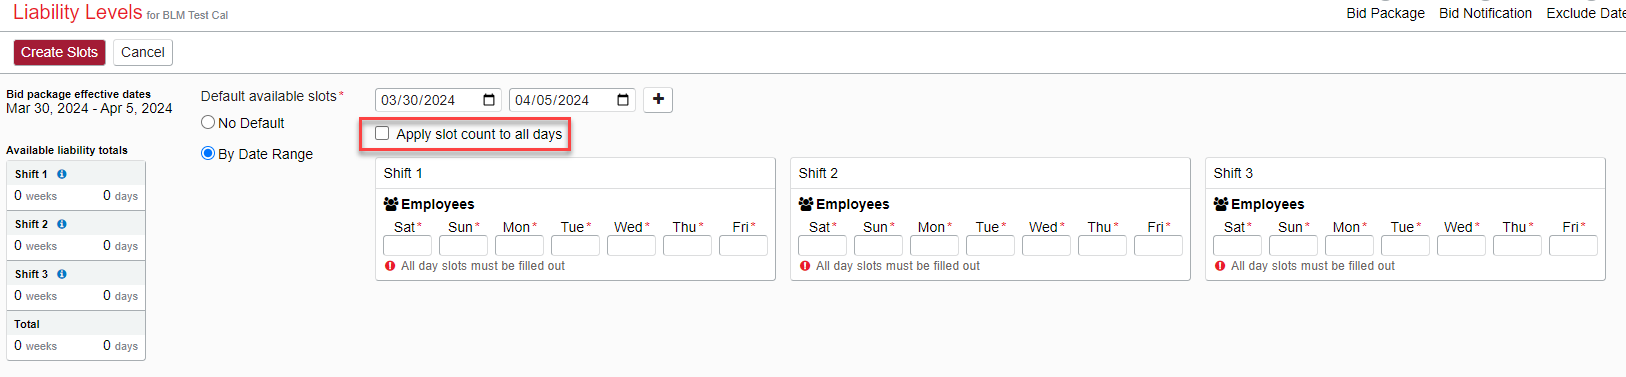Image resolution: width=1626 pixels, height=377 pixels.
Task: Click the Shift 2 info icon
Action: [x=62, y=224]
